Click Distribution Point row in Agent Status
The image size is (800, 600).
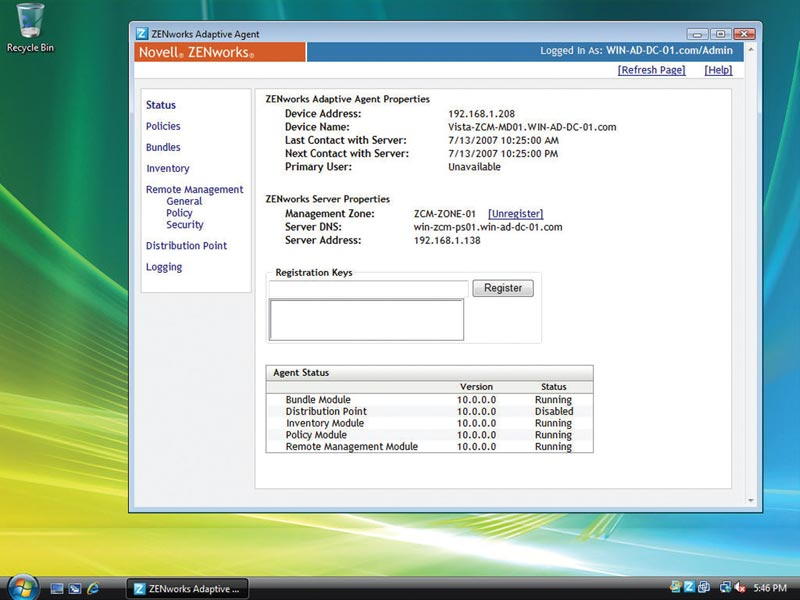click(429, 411)
